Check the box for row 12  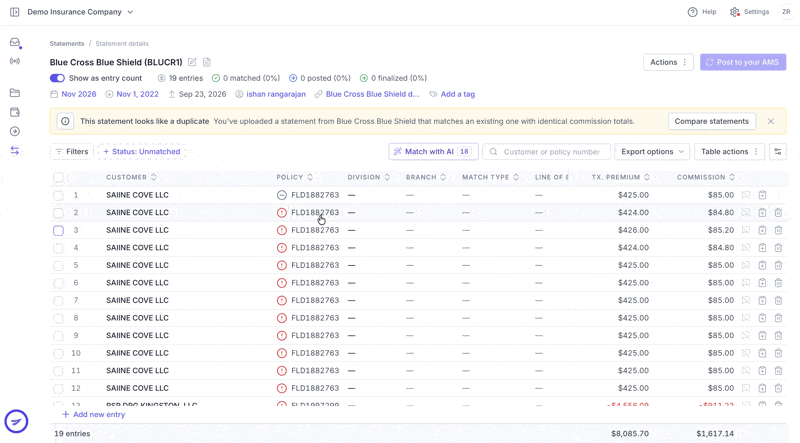[59, 389]
